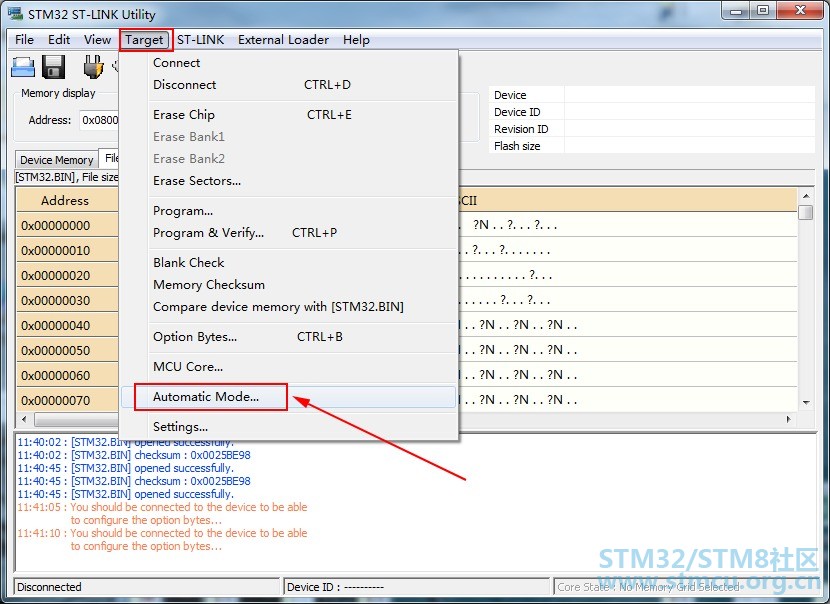This screenshot has width=830, height=604.
Task: Open the ST-LINK menu
Action: click(201, 40)
